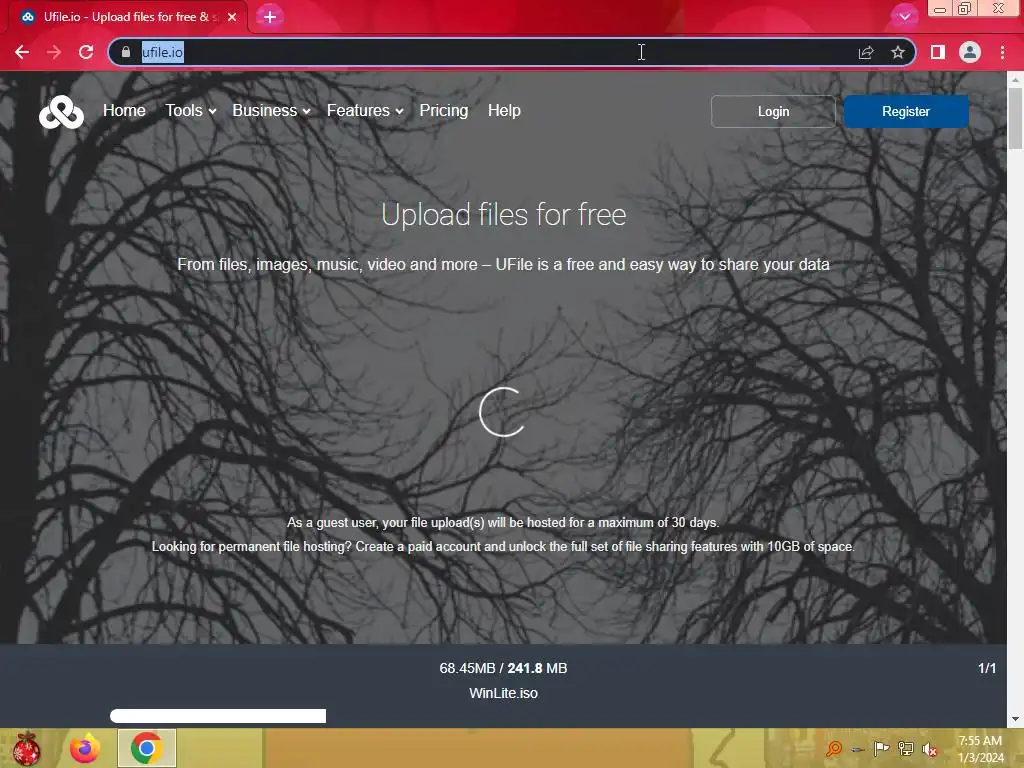Click the browser forward arrow
Viewport: 1024px width, 768px height.
click(x=54, y=52)
